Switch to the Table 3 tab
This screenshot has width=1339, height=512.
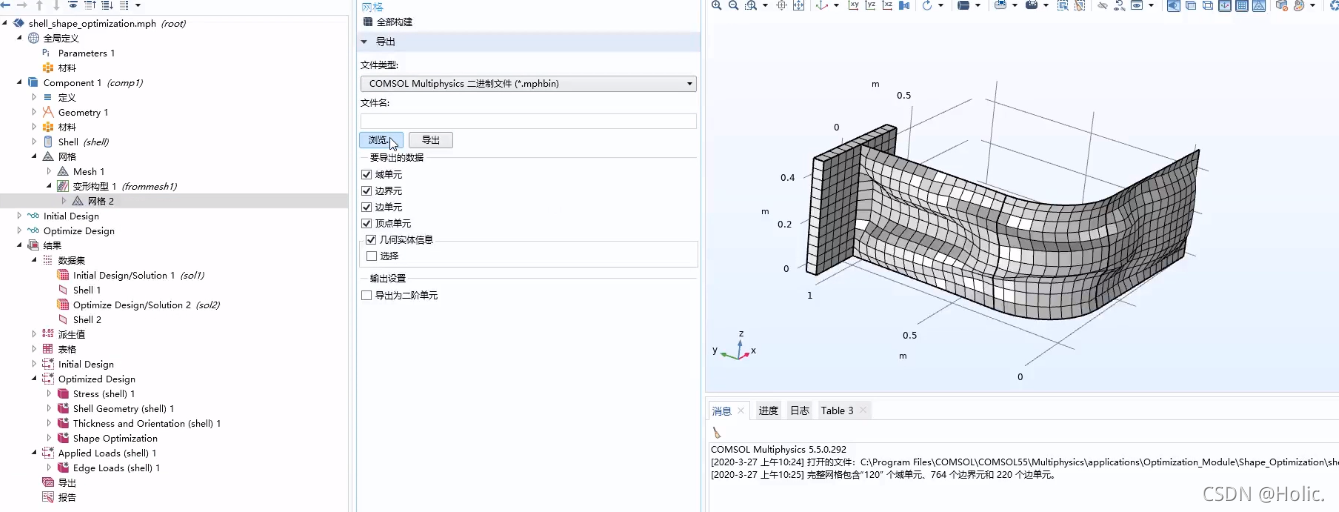click(837, 411)
